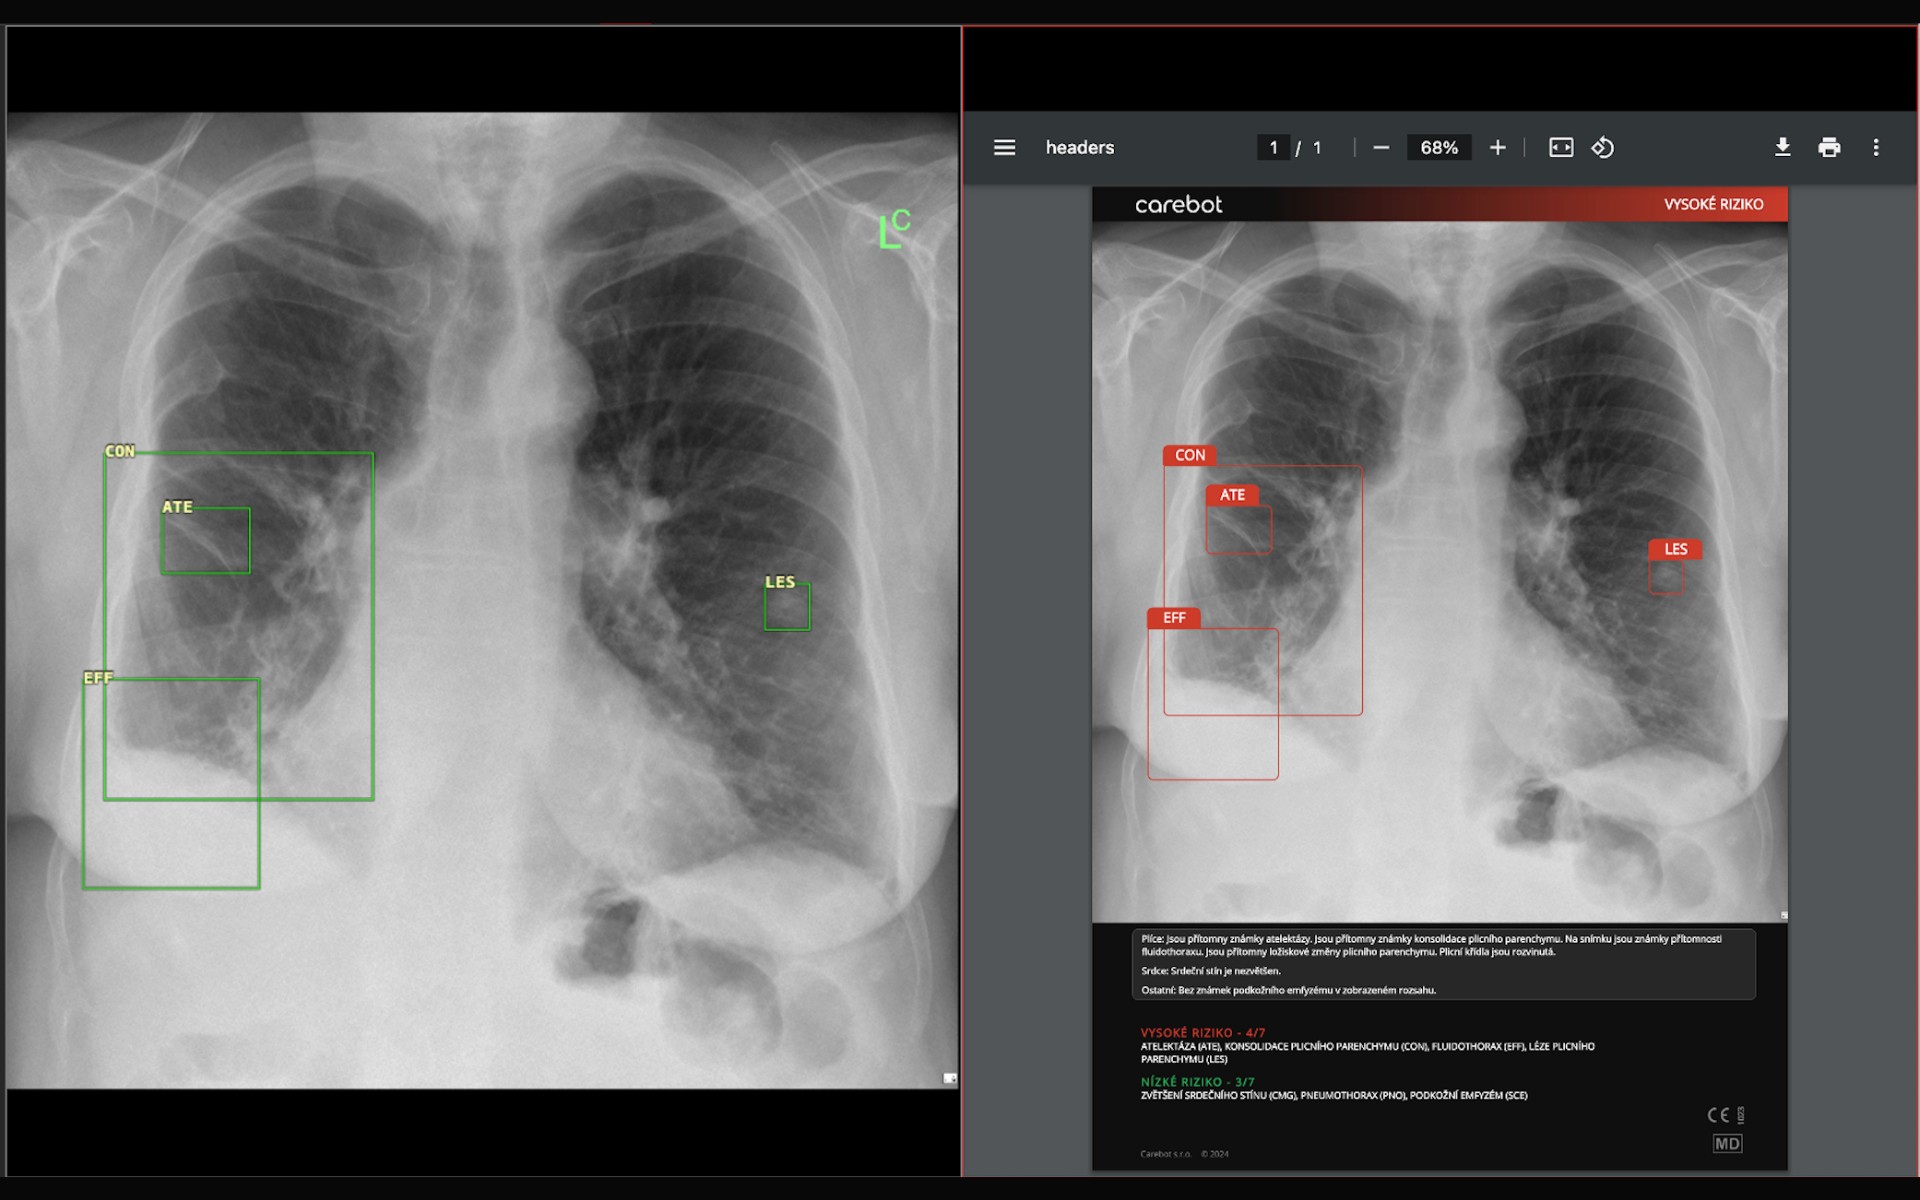Screen dimensions: 1920x1200
Task: Click the zoom in plus icon
Action: pos(1497,148)
